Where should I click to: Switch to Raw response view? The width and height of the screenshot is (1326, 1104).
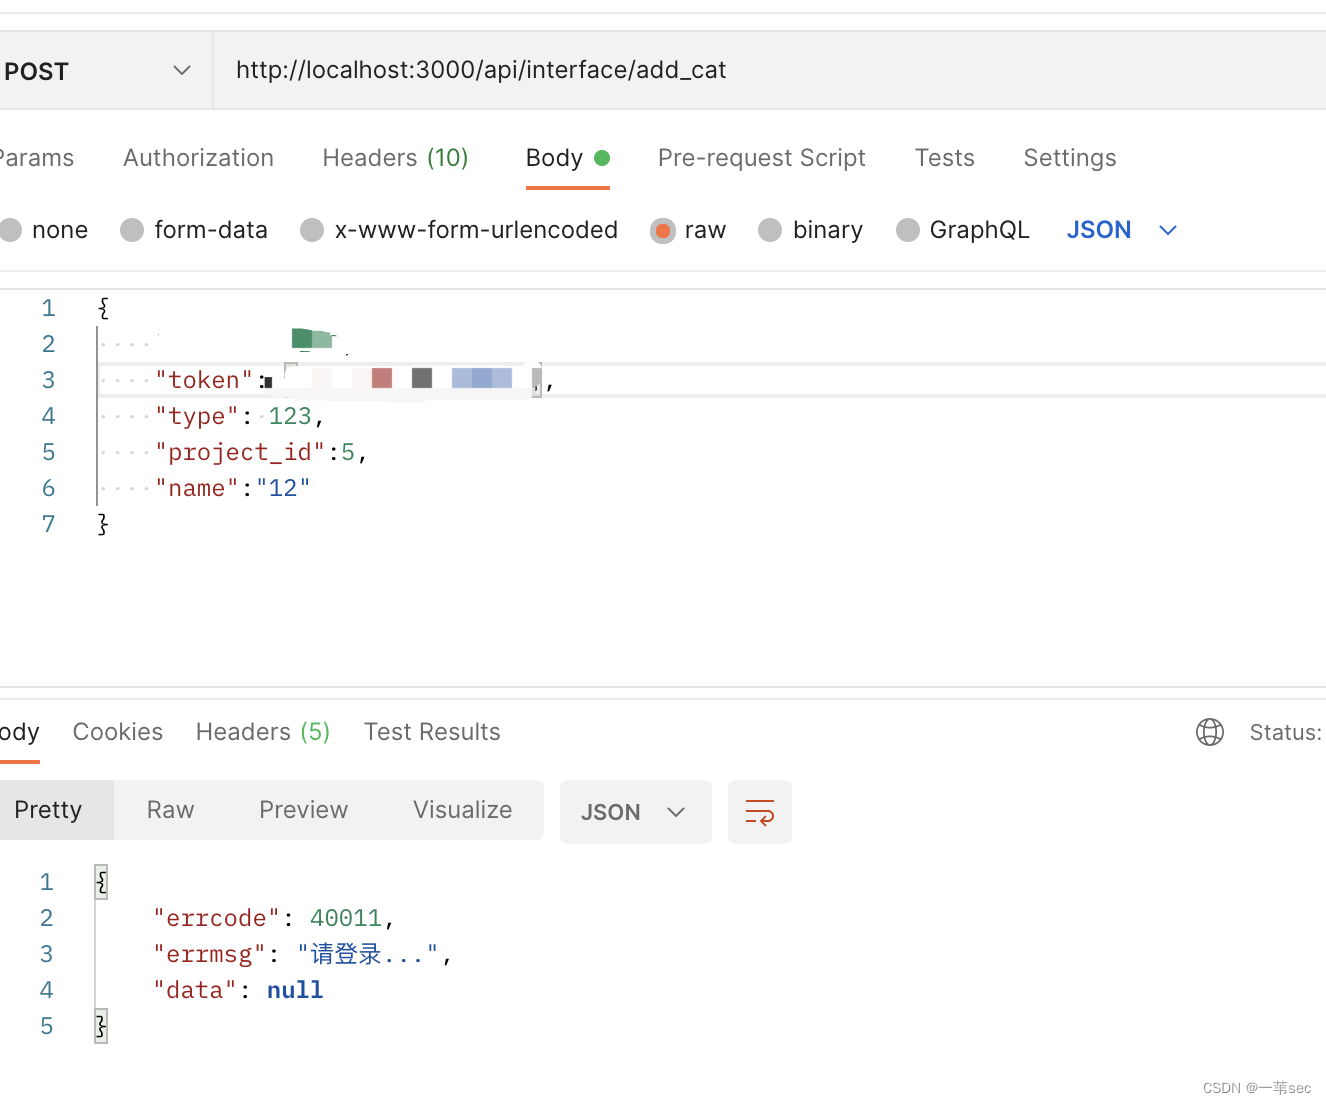coord(170,810)
